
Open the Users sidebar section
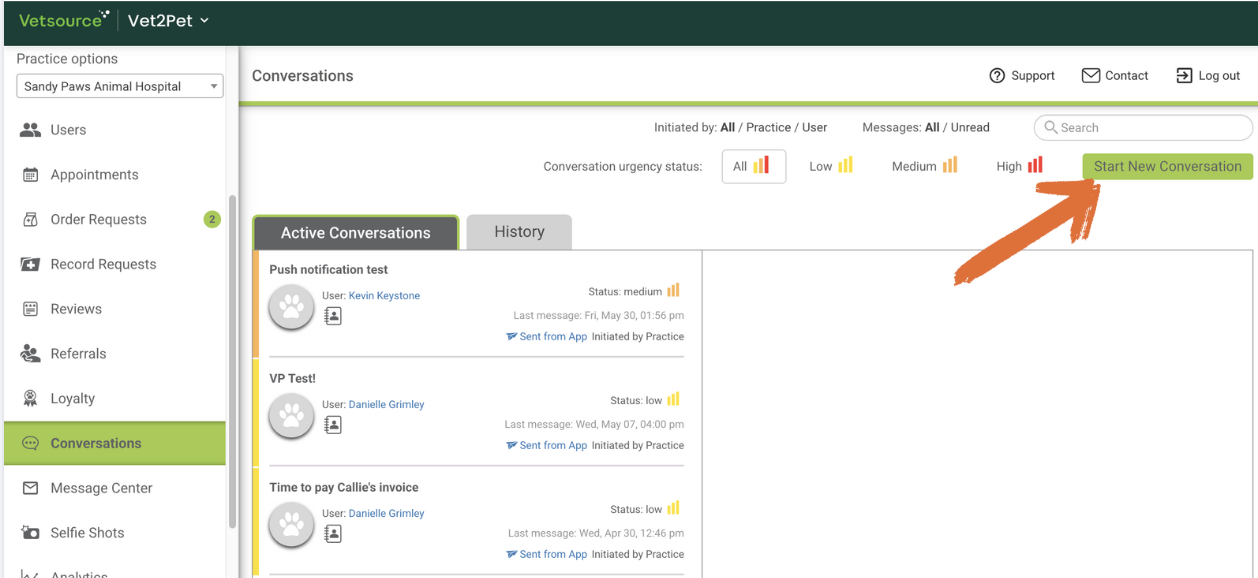[68, 130]
